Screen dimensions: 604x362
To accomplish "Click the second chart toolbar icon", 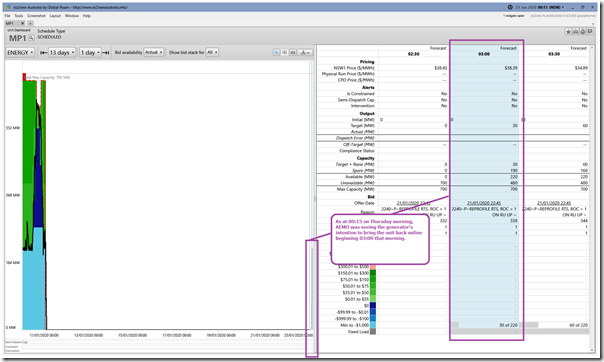I will point(285,52).
